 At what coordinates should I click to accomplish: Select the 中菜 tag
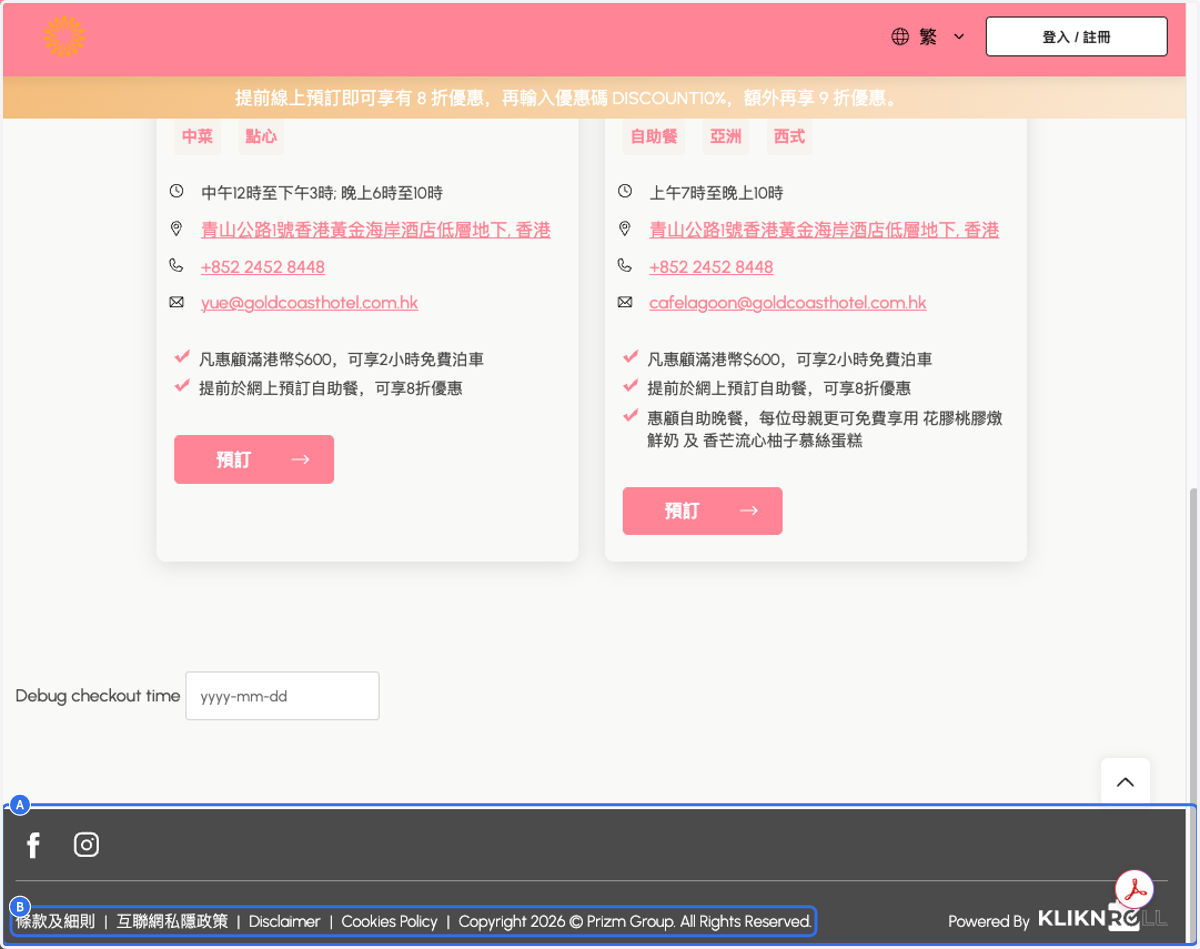pos(198,137)
